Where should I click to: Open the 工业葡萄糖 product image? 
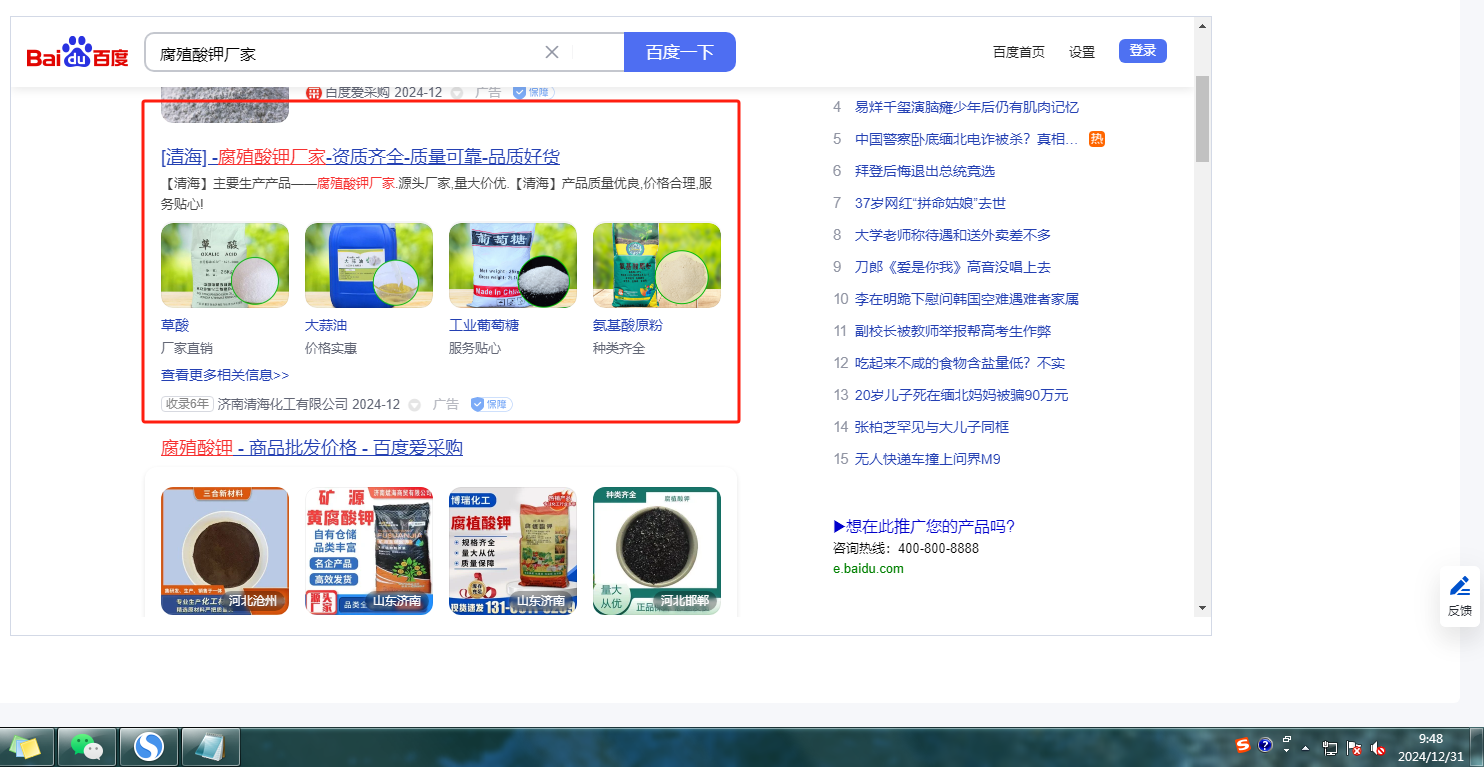coord(513,265)
